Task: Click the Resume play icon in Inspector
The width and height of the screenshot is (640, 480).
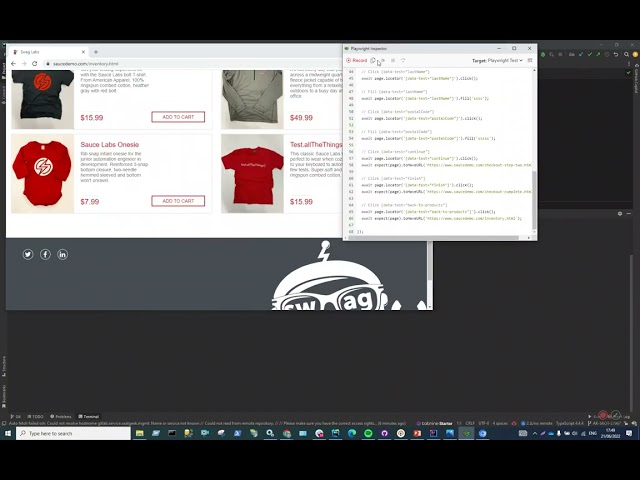Action: (383, 60)
